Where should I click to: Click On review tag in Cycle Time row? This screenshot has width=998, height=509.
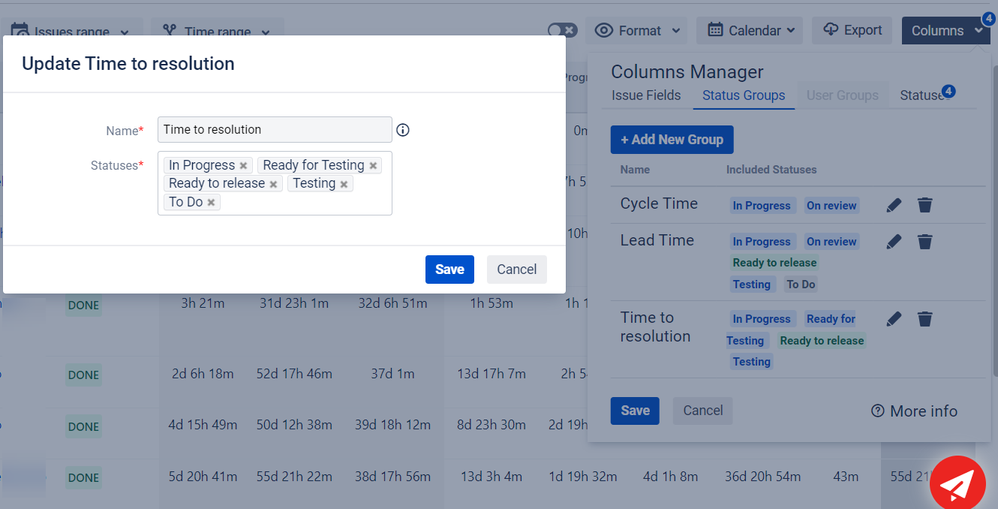coord(831,206)
